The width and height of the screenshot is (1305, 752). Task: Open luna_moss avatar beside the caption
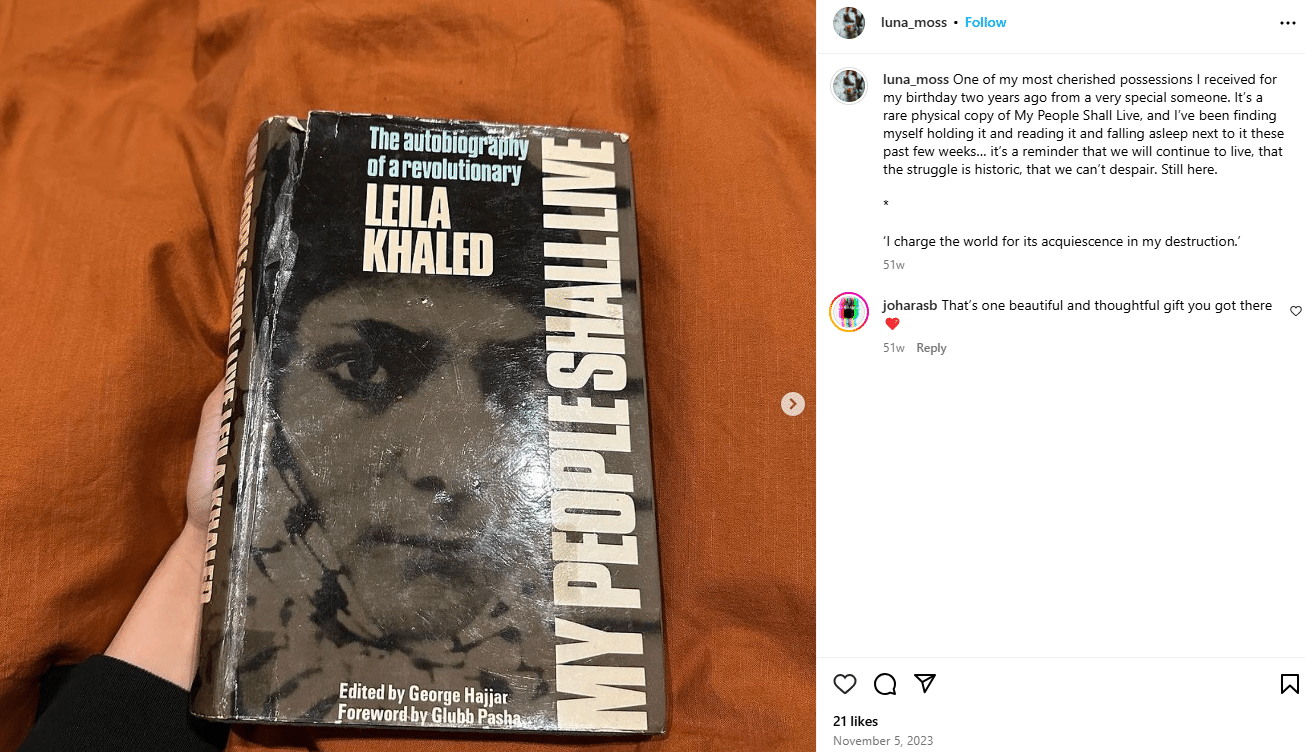pyautogui.click(x=849, y=86)
